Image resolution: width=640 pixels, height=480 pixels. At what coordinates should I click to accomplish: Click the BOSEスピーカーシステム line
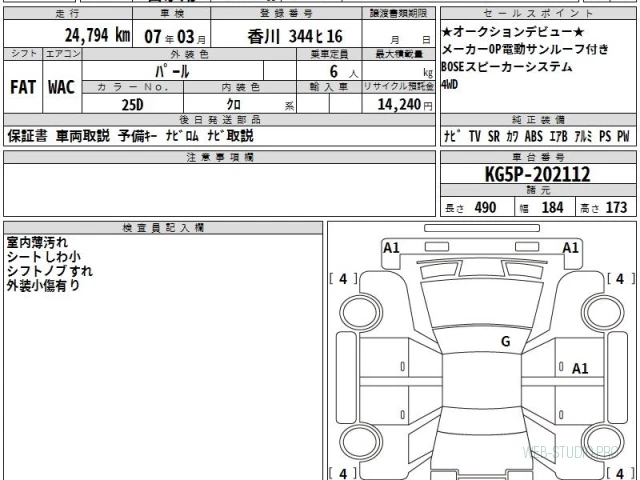tap(507, 67)
